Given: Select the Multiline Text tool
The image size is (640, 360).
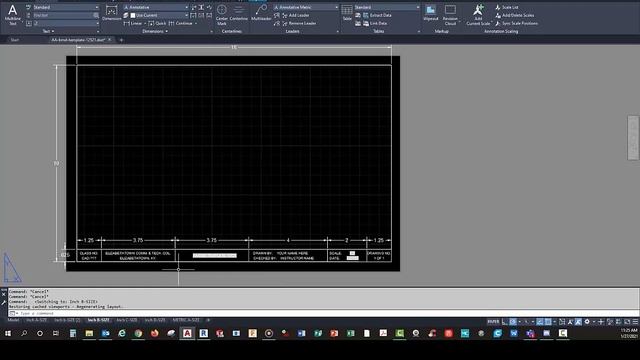Looking at the screenshot, I should point(13,15).
